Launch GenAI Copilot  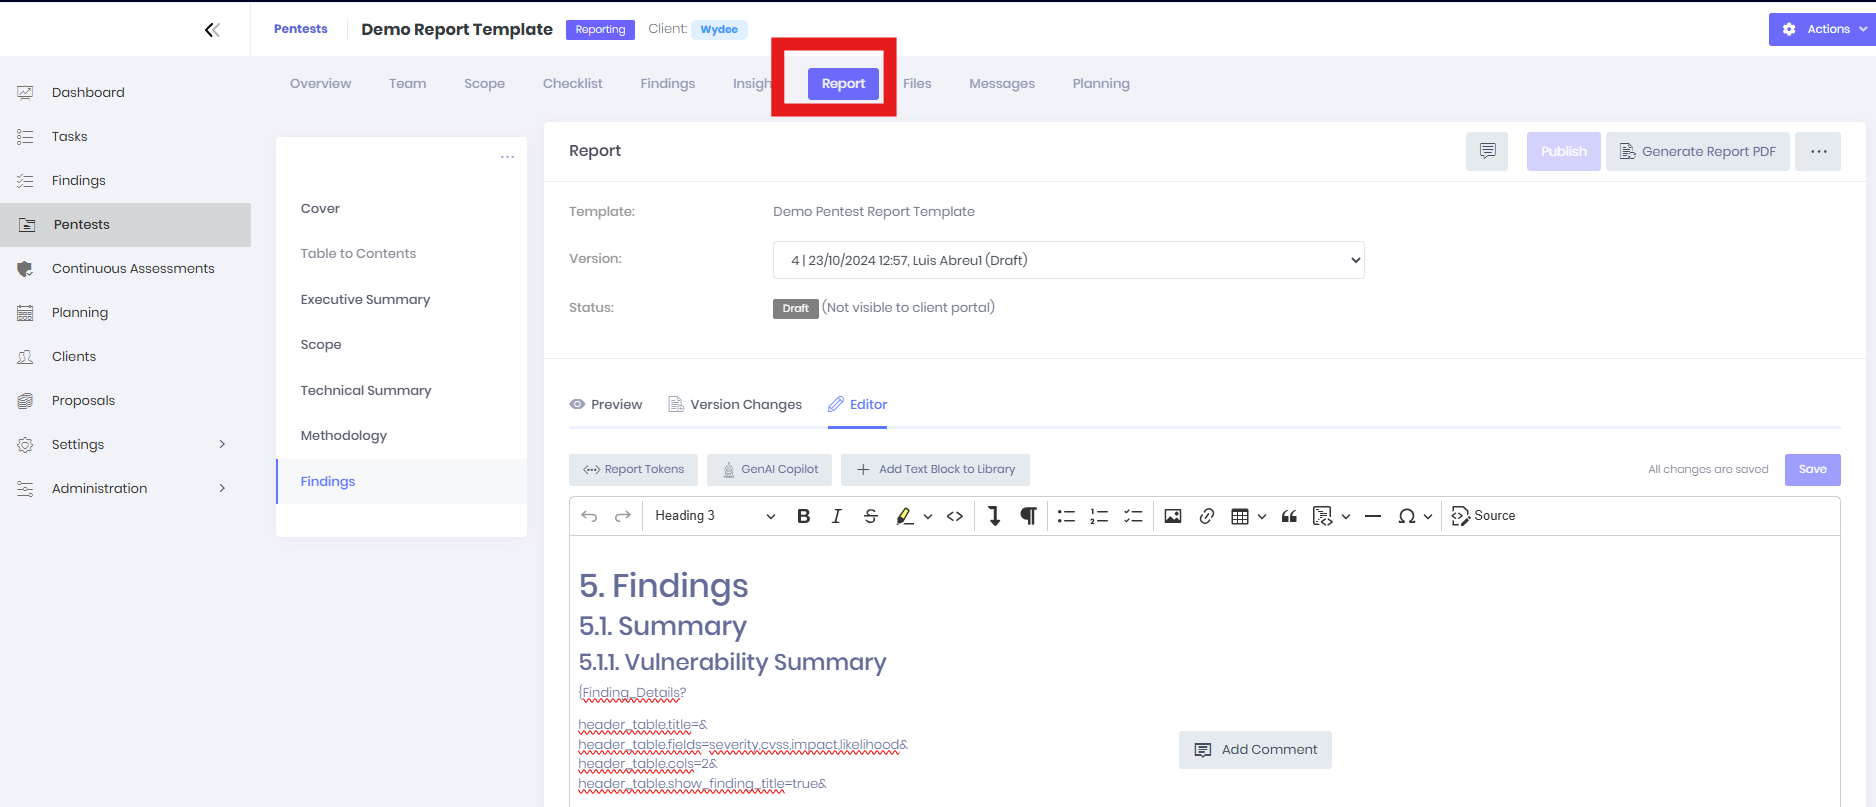(x=770, y=469)
